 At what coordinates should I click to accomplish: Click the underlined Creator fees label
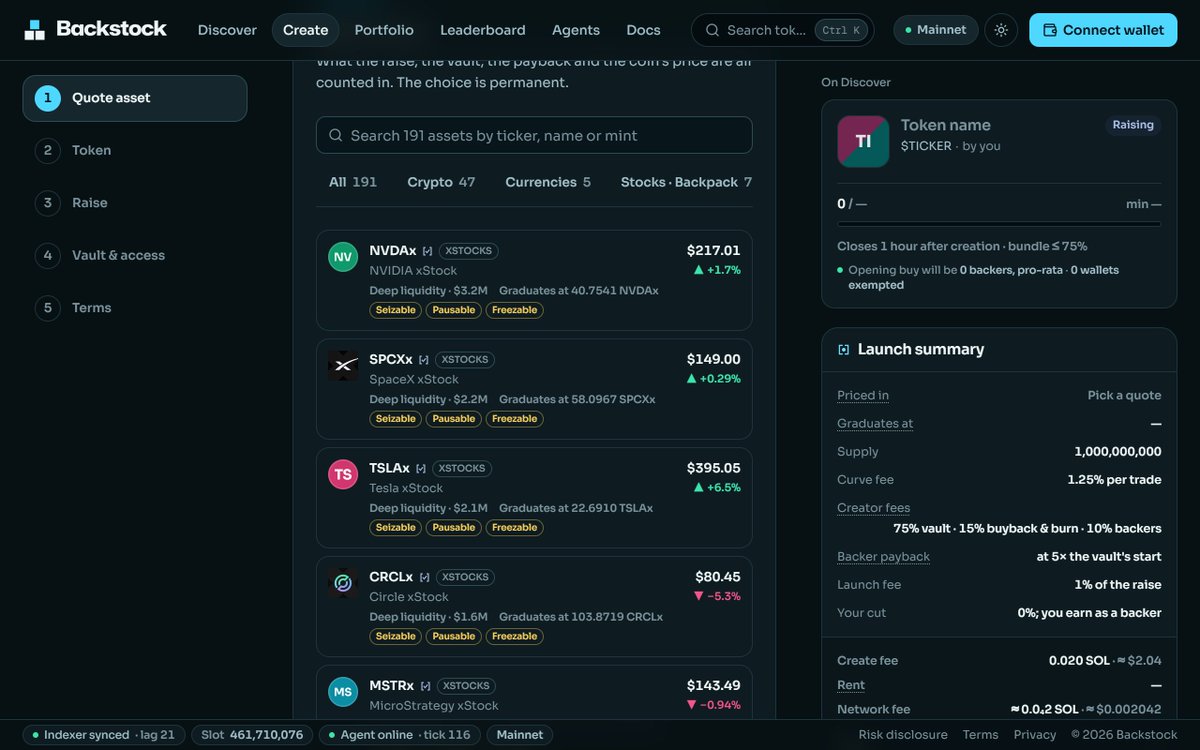[x=874, y=508]
